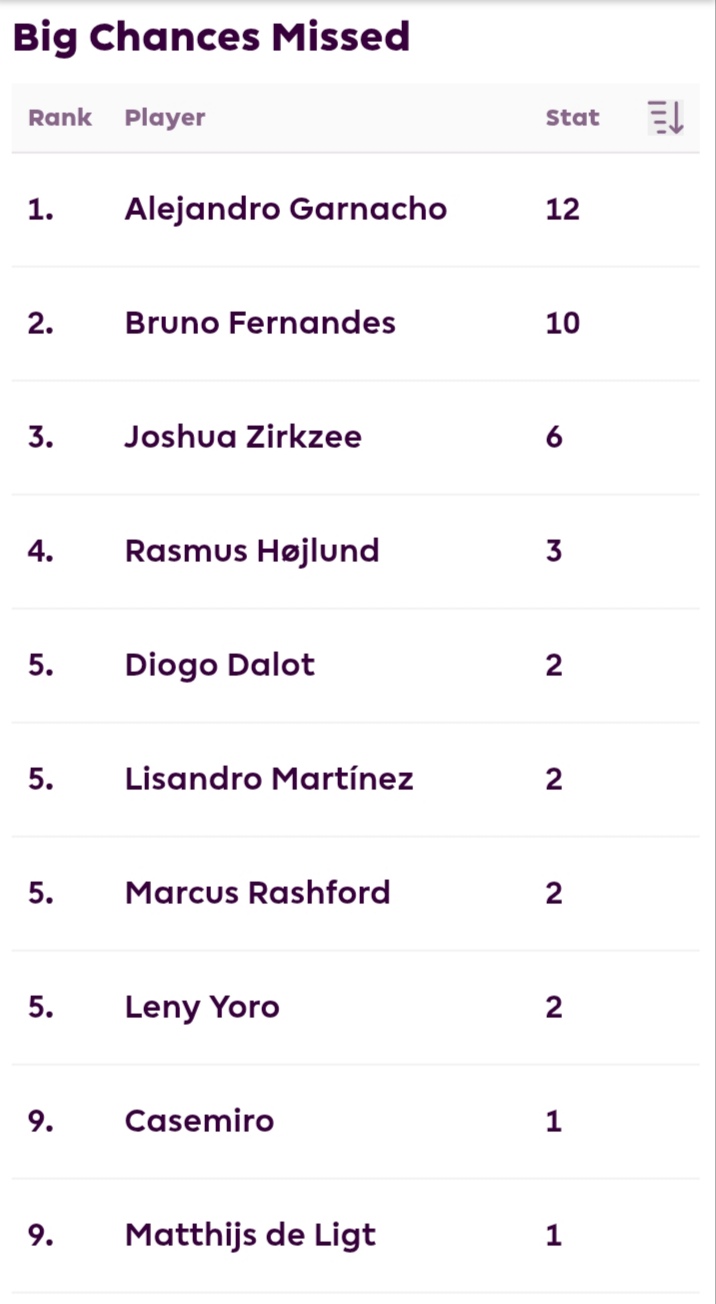Select Rasmus Højlund from the table

tap(356, 551)
